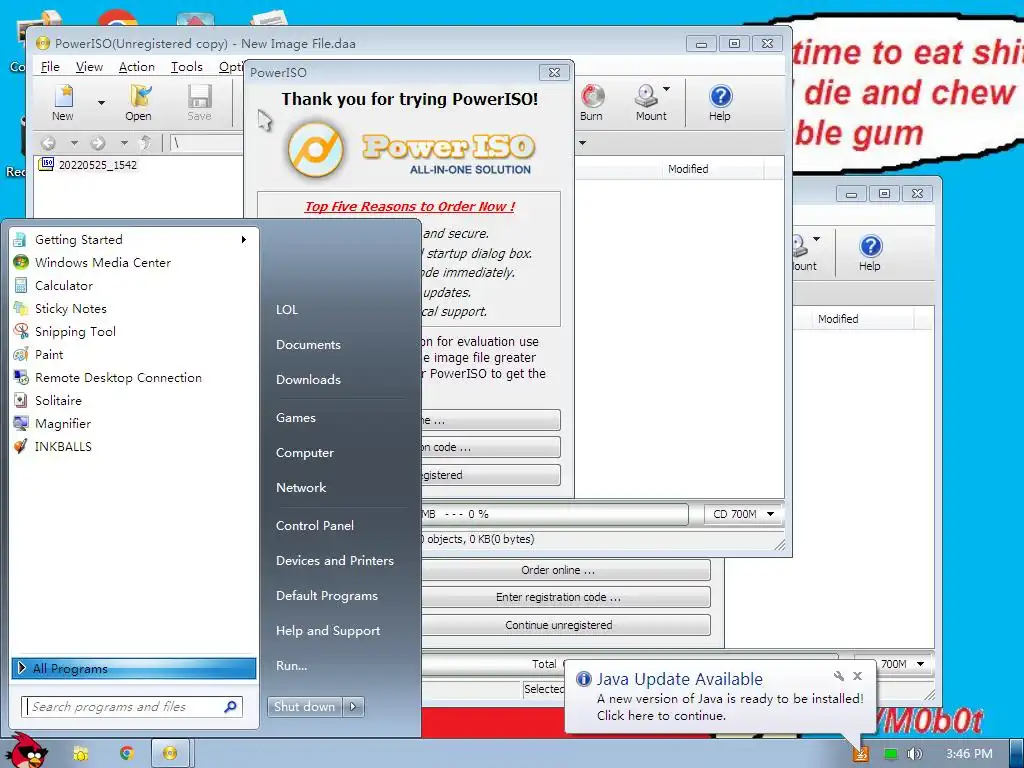
Task: Open Documents from Start menu
Action: click(308, 344)
